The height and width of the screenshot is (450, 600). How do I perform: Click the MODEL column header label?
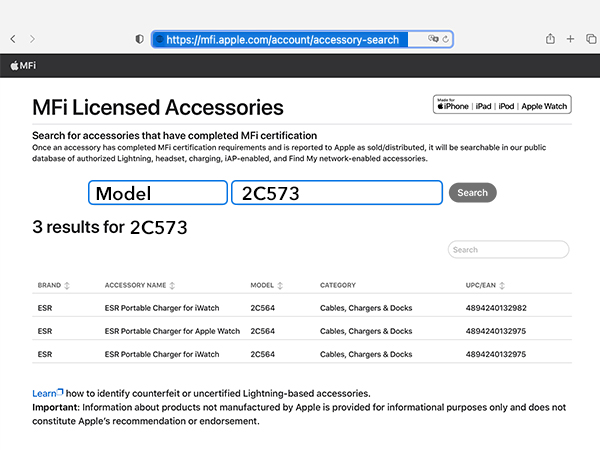[x=262, y=285]
